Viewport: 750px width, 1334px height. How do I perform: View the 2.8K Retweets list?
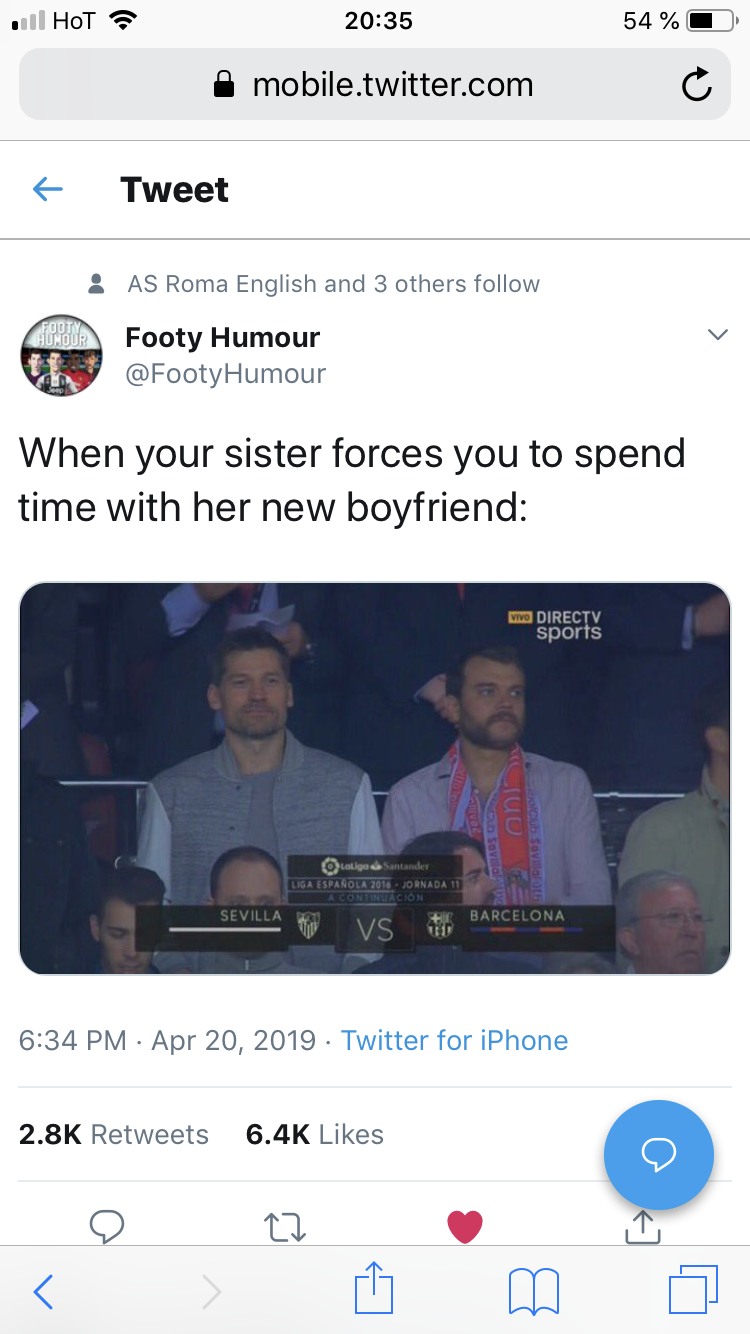pyautogui.click(x=114, y=1134)
